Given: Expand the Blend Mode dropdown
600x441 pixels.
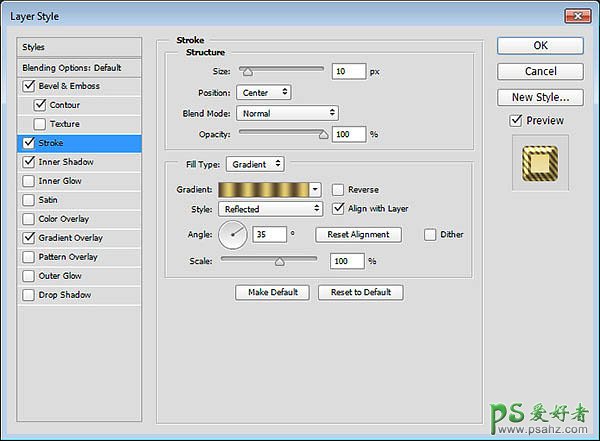Looking at the screenshot, I should 287,113.
